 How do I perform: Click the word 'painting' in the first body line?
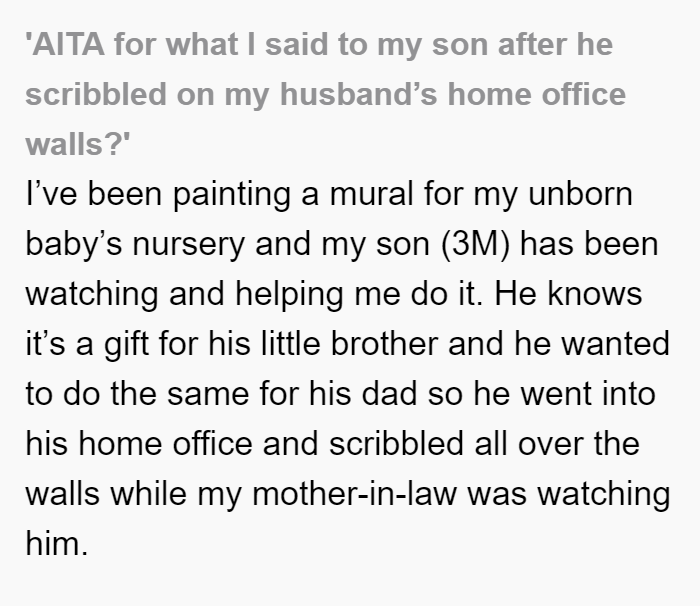232,196
